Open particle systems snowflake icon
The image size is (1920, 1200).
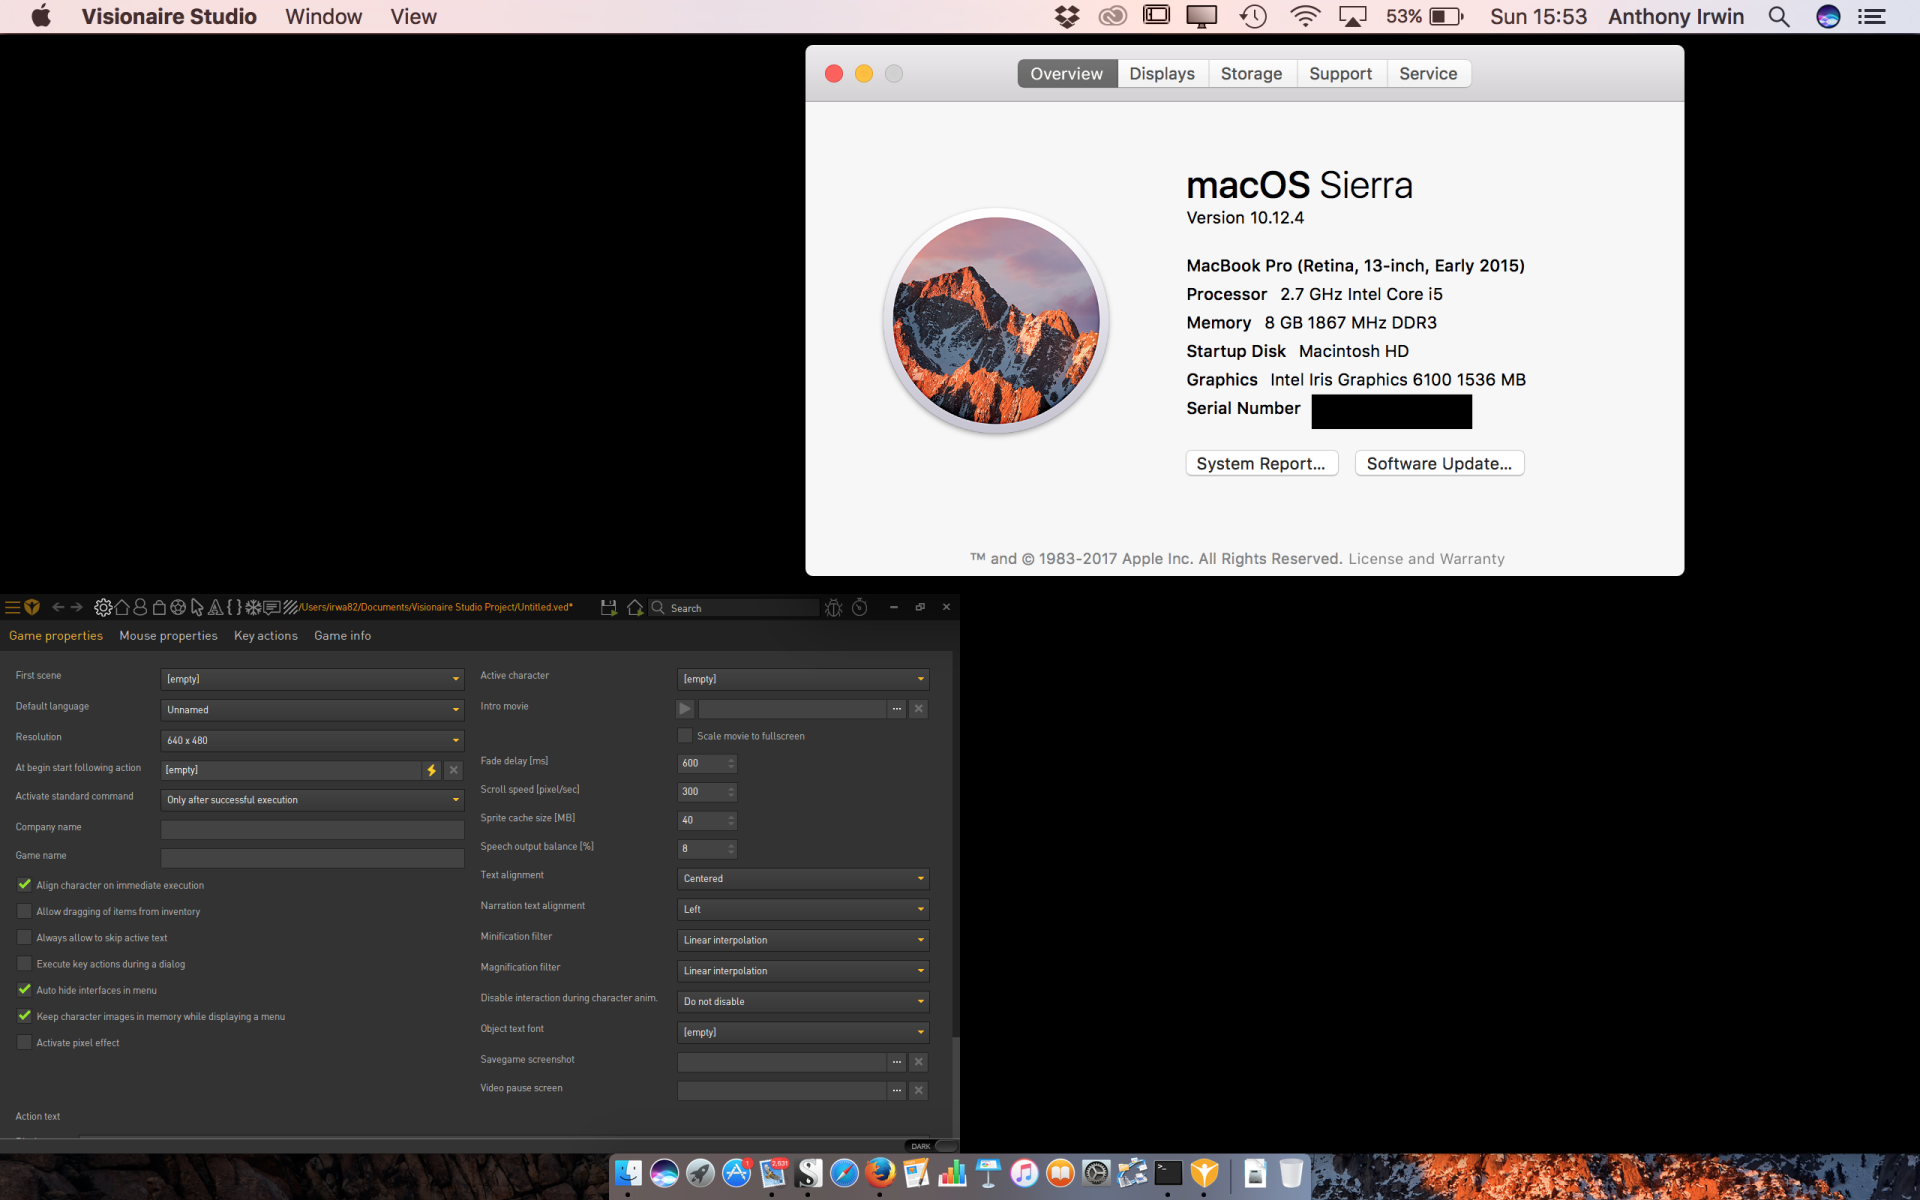point(253,607)
